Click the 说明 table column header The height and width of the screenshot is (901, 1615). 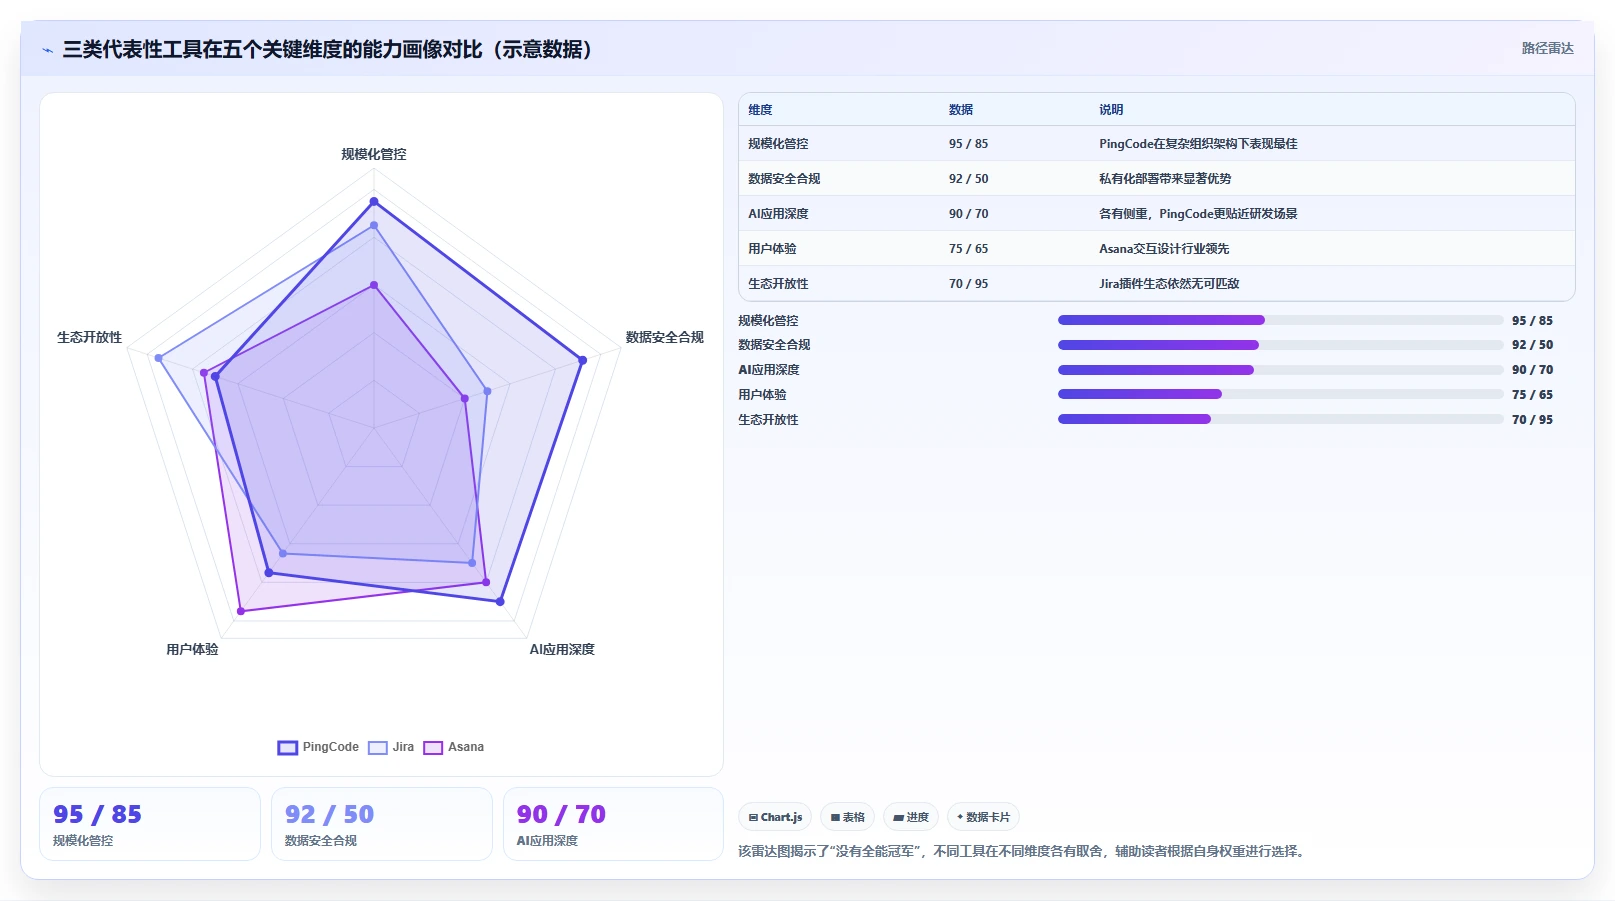coord(1111,110)
